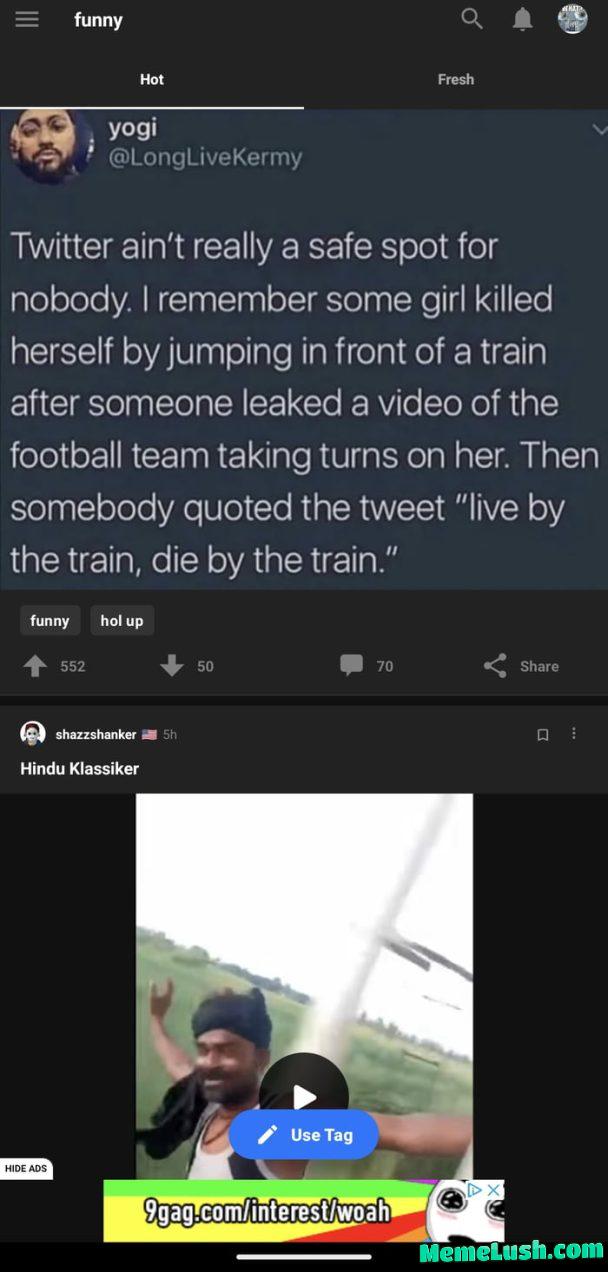Open the search icon
Screen dimensions: 608x1272
471,18
